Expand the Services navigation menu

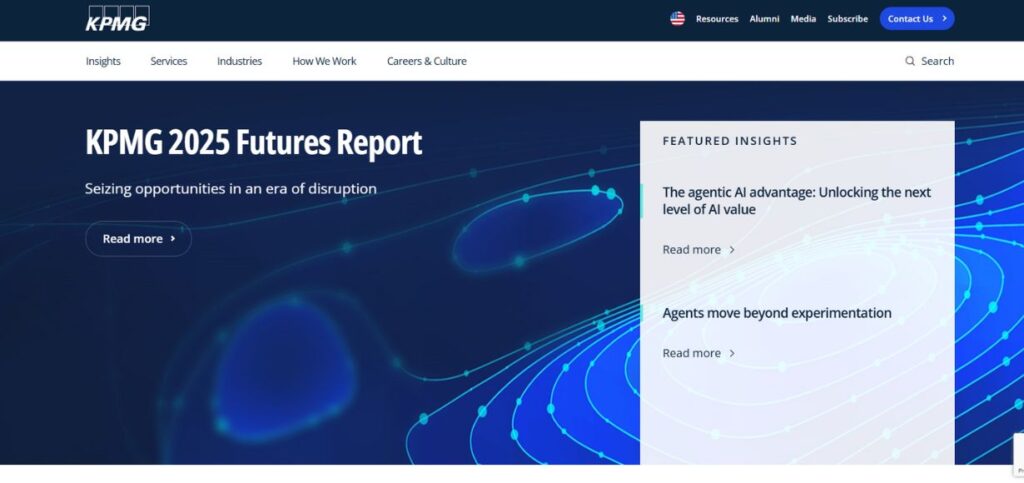point(169,61)
